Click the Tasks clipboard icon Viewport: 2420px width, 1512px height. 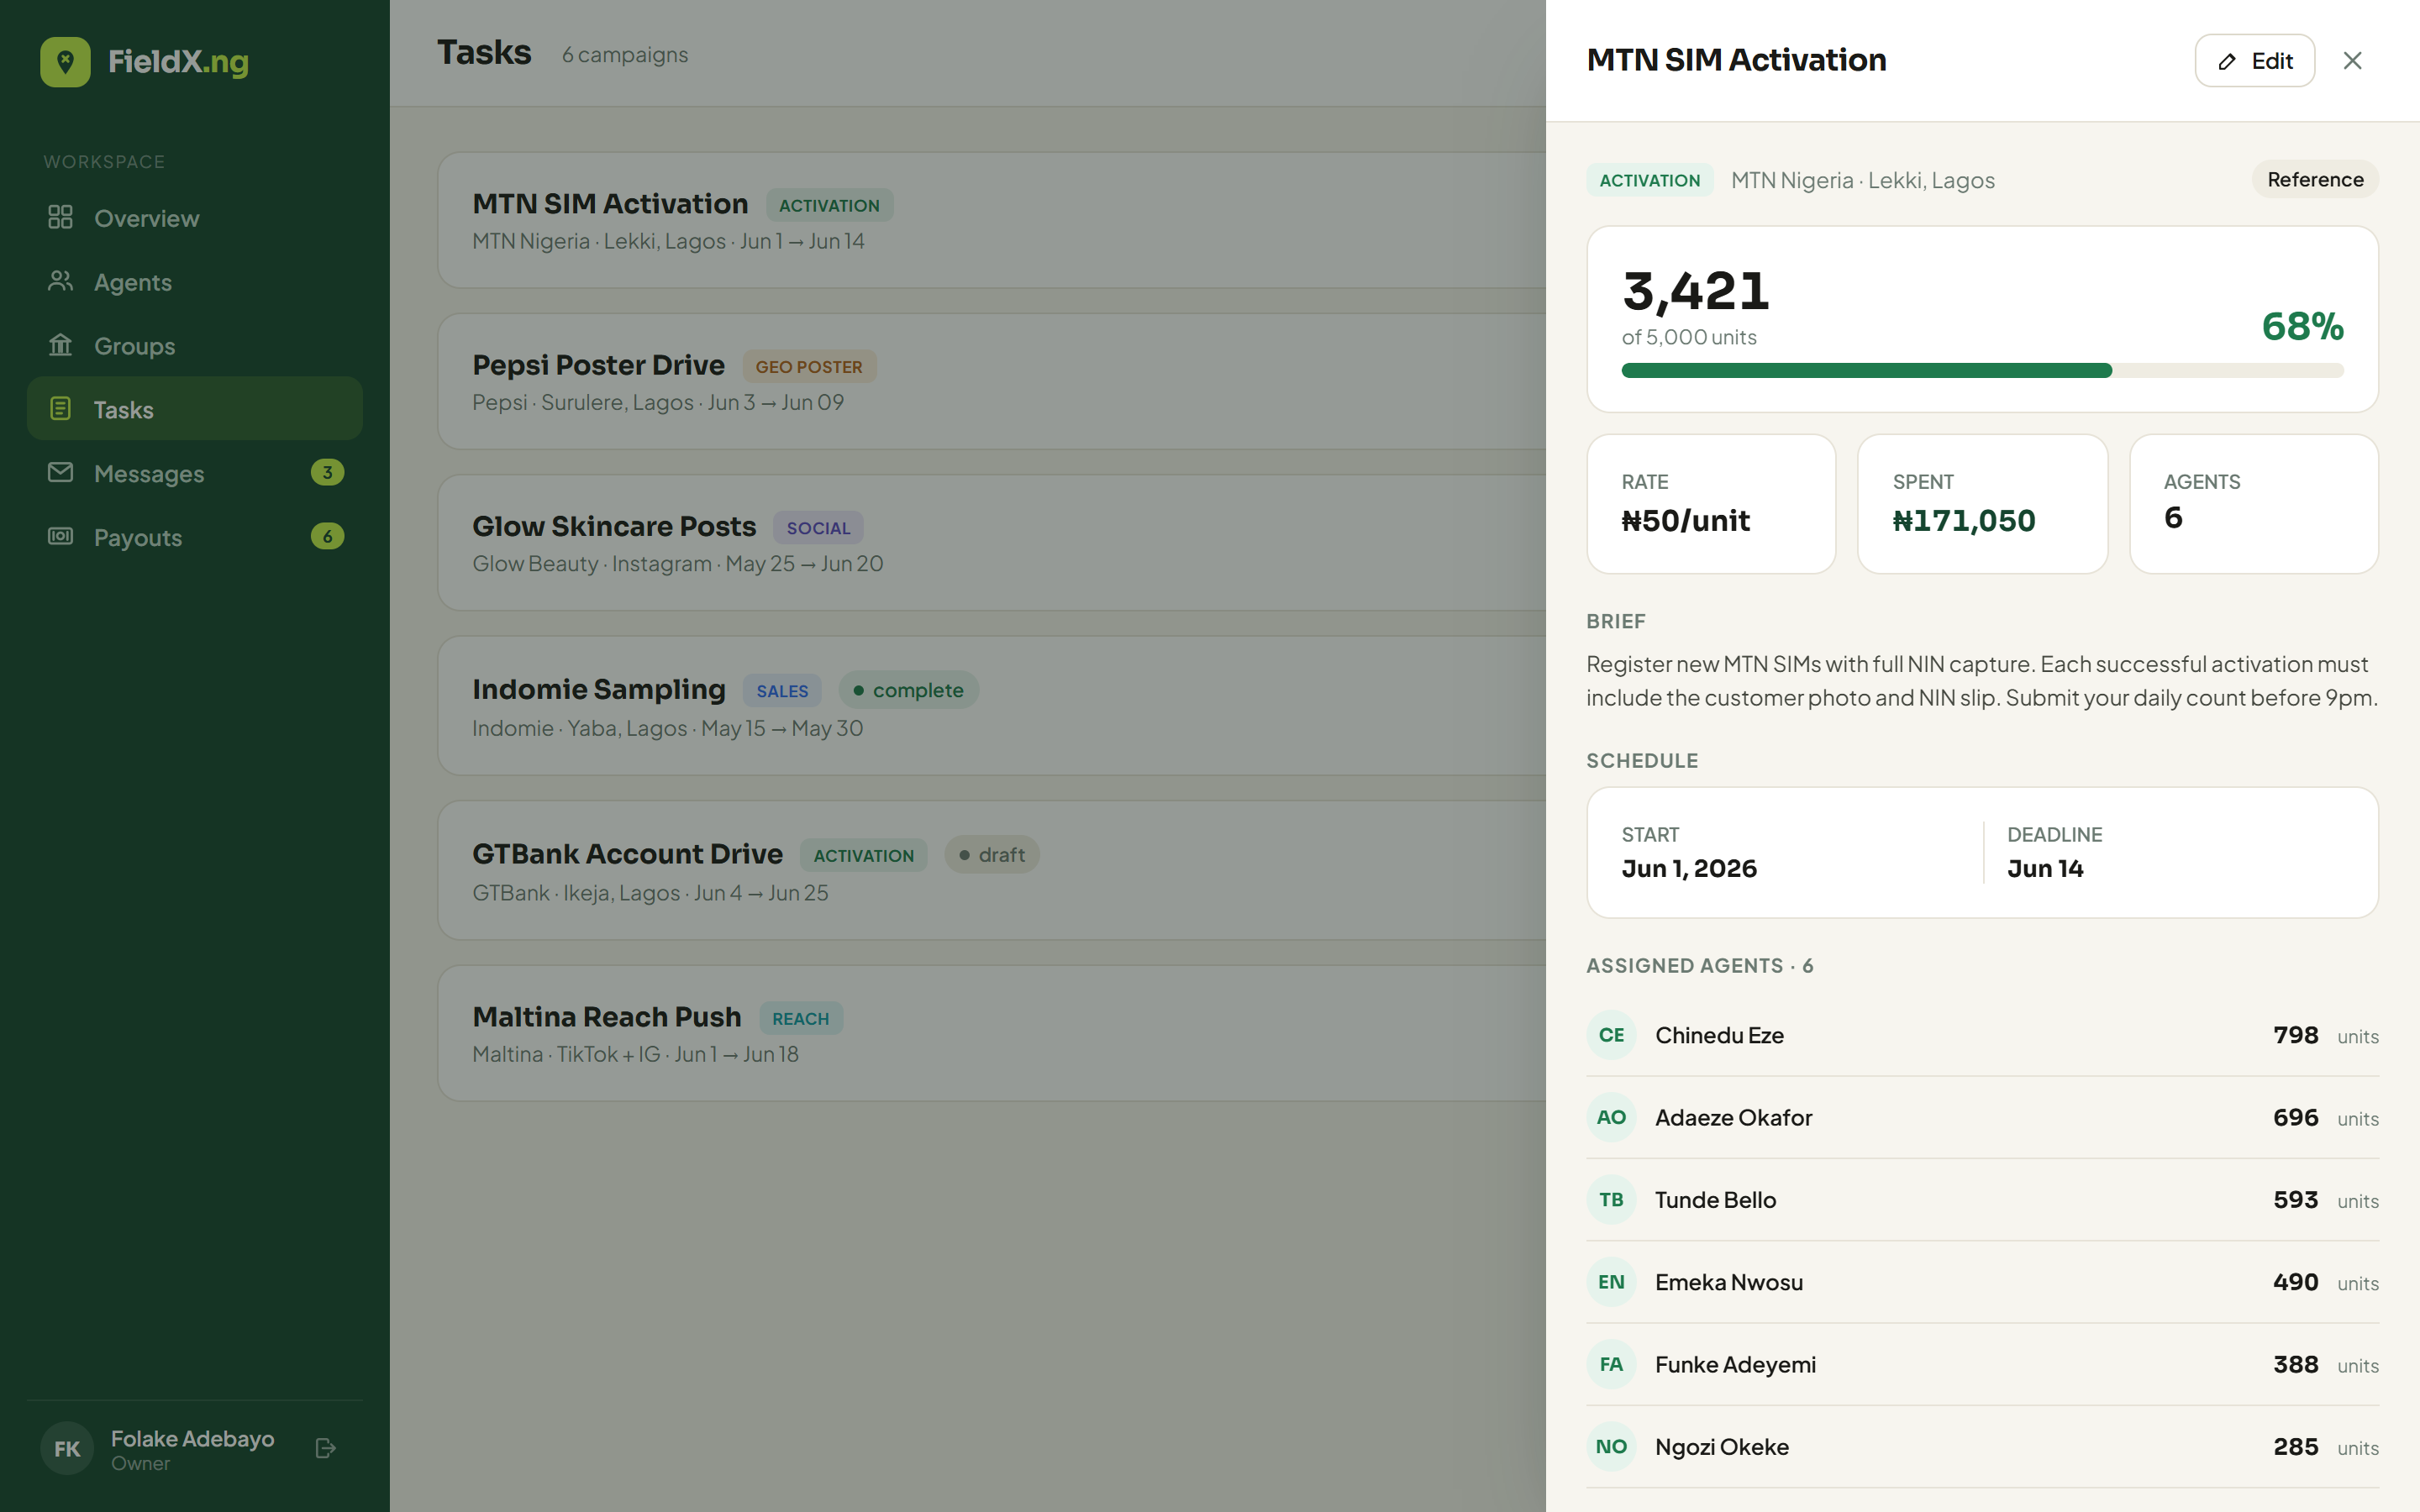[60, 409]
